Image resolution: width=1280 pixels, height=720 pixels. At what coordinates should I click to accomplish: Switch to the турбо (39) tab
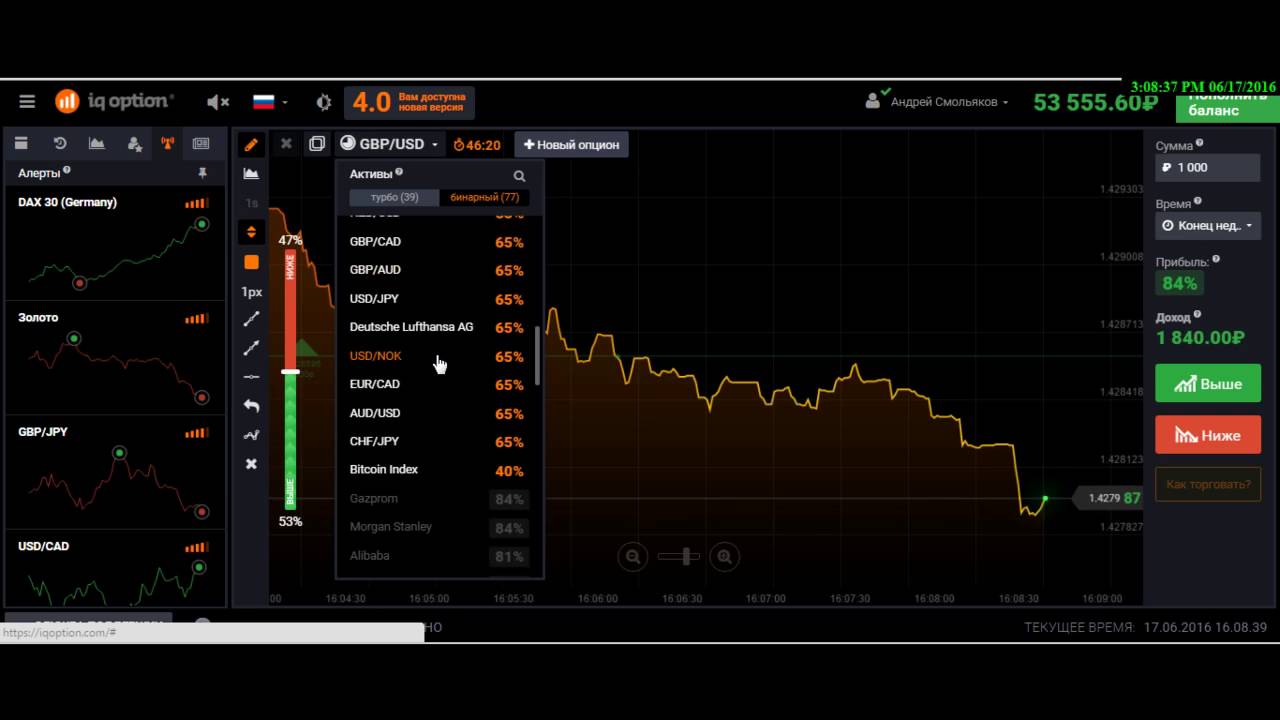pyautogui.click(x=394, y=197)
